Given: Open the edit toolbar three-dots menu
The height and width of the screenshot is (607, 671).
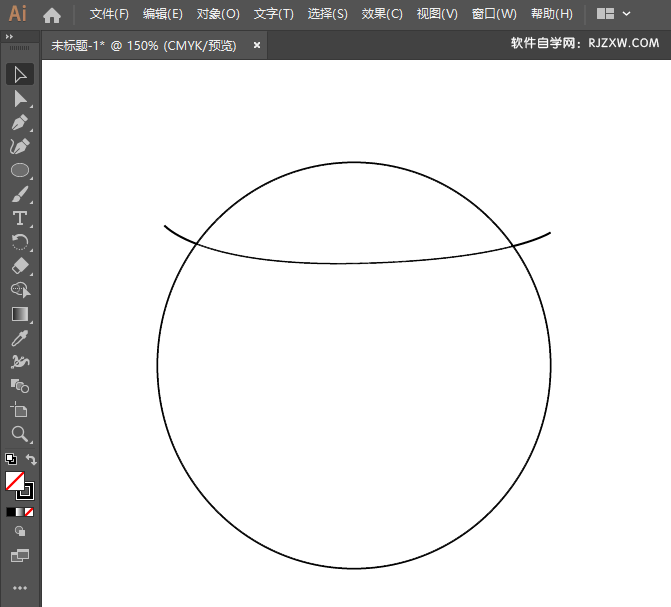Looking at the screenshot, I should tap(19, 588).
